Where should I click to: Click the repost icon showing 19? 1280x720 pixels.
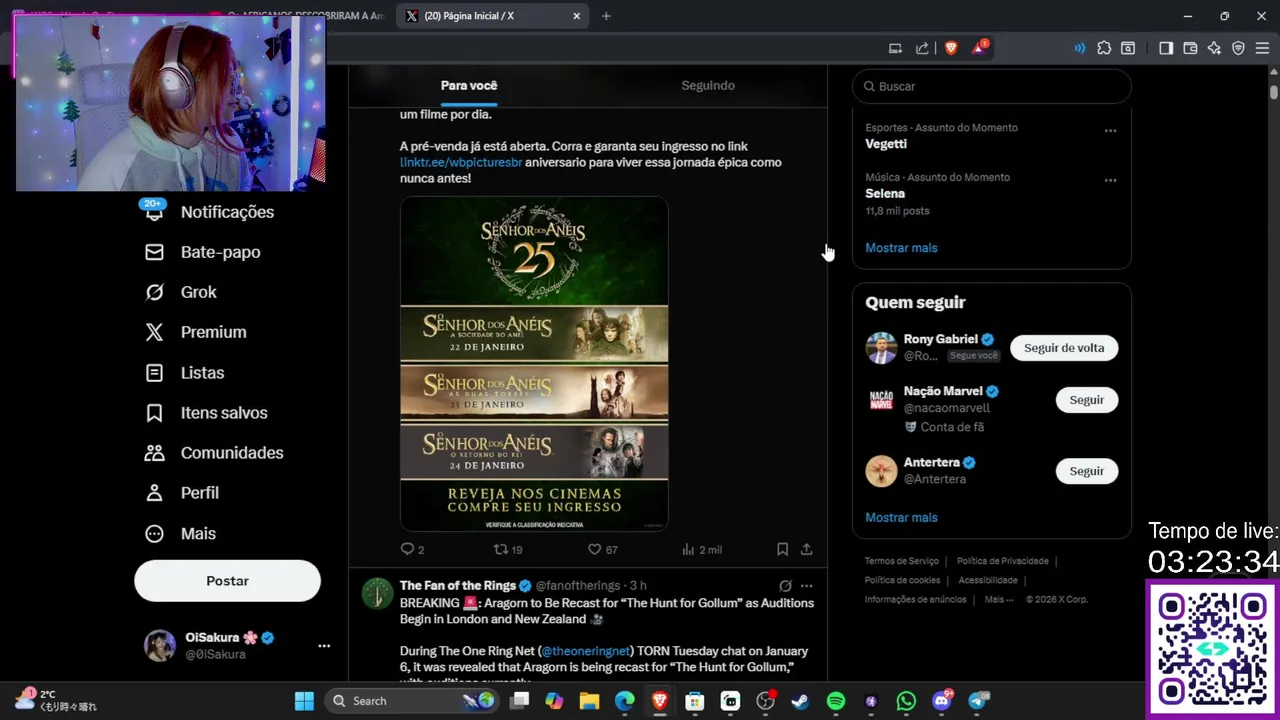pyautogui.click(x=508, y=549)
